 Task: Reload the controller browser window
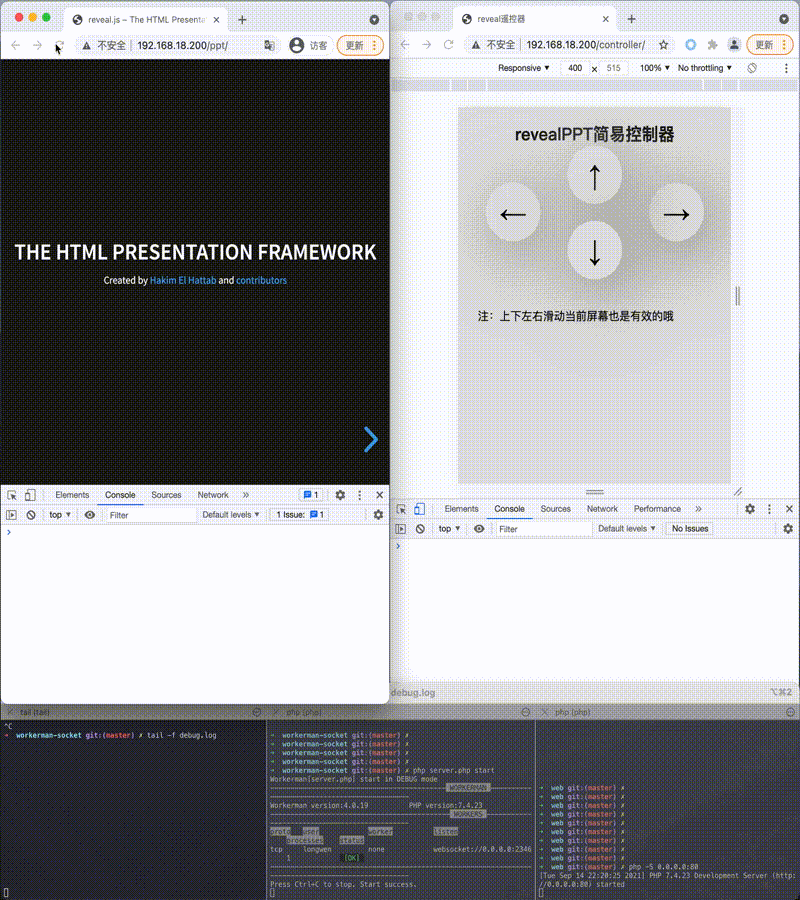pos(449,45)
